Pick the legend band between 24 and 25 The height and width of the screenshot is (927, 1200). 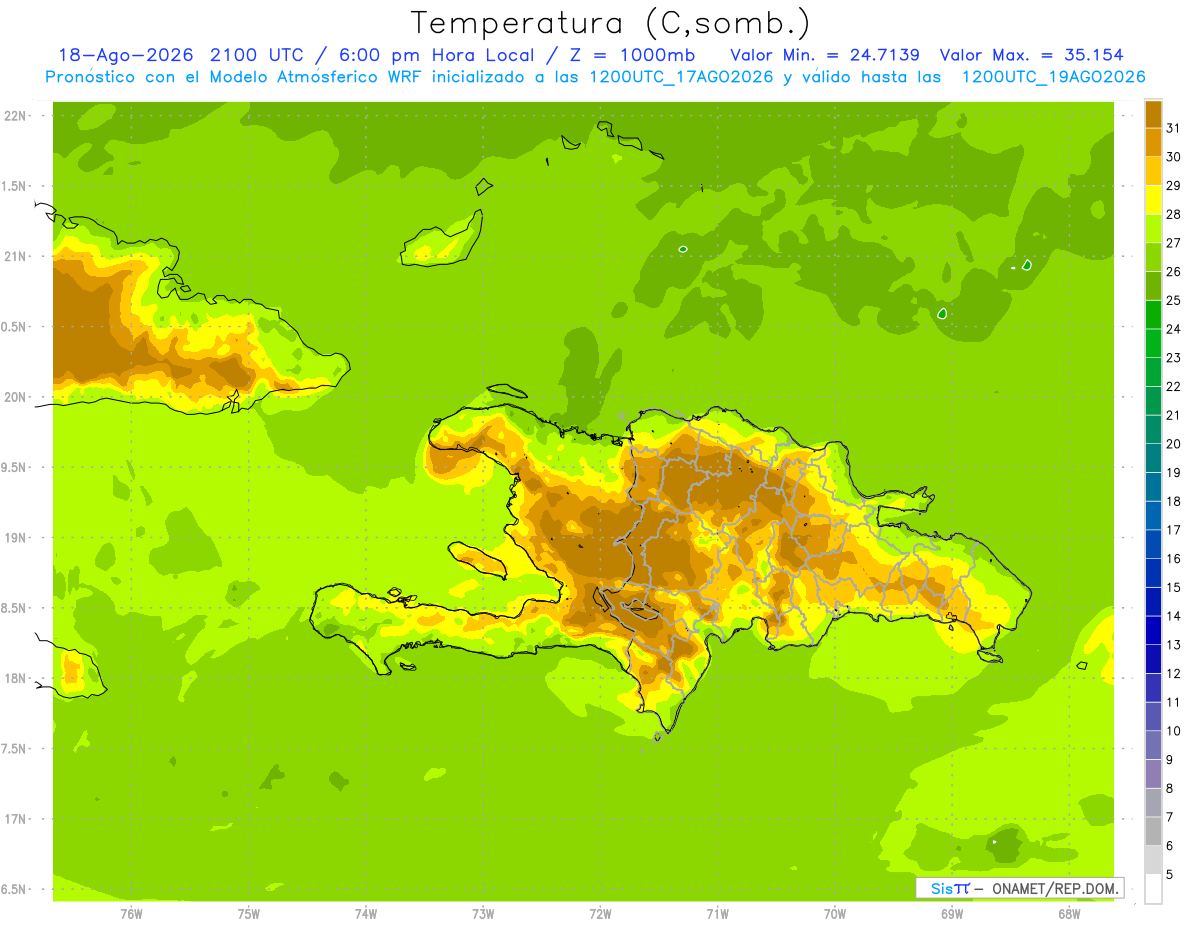1153,315
